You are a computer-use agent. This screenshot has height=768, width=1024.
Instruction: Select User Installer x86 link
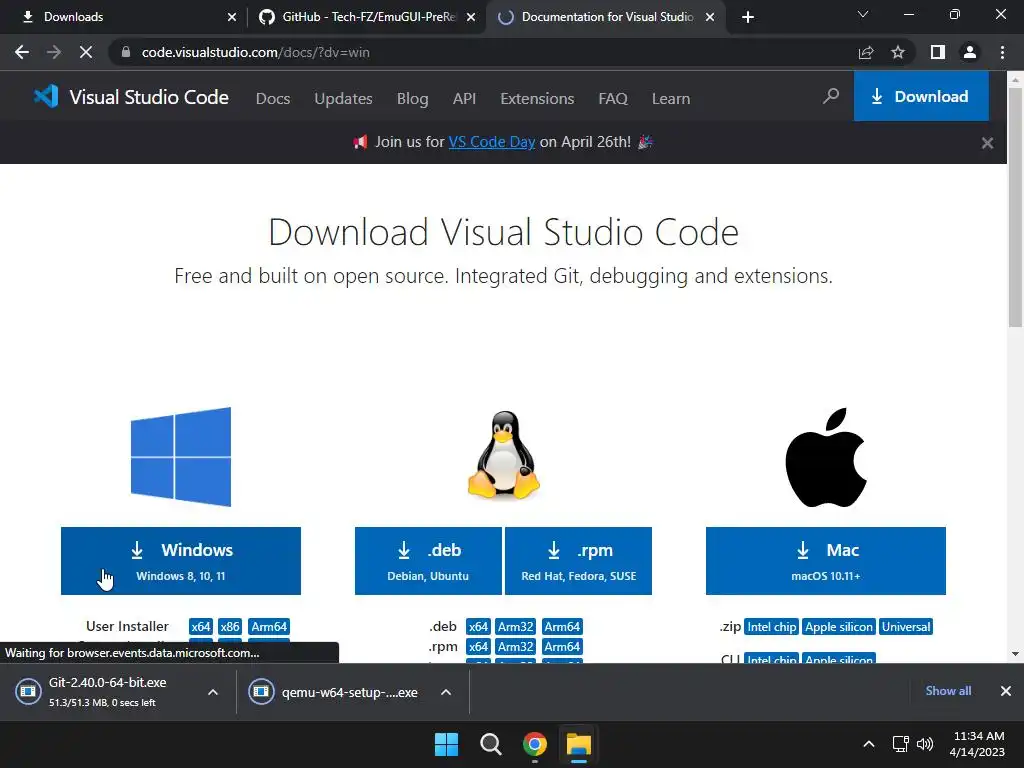(230, 626)
